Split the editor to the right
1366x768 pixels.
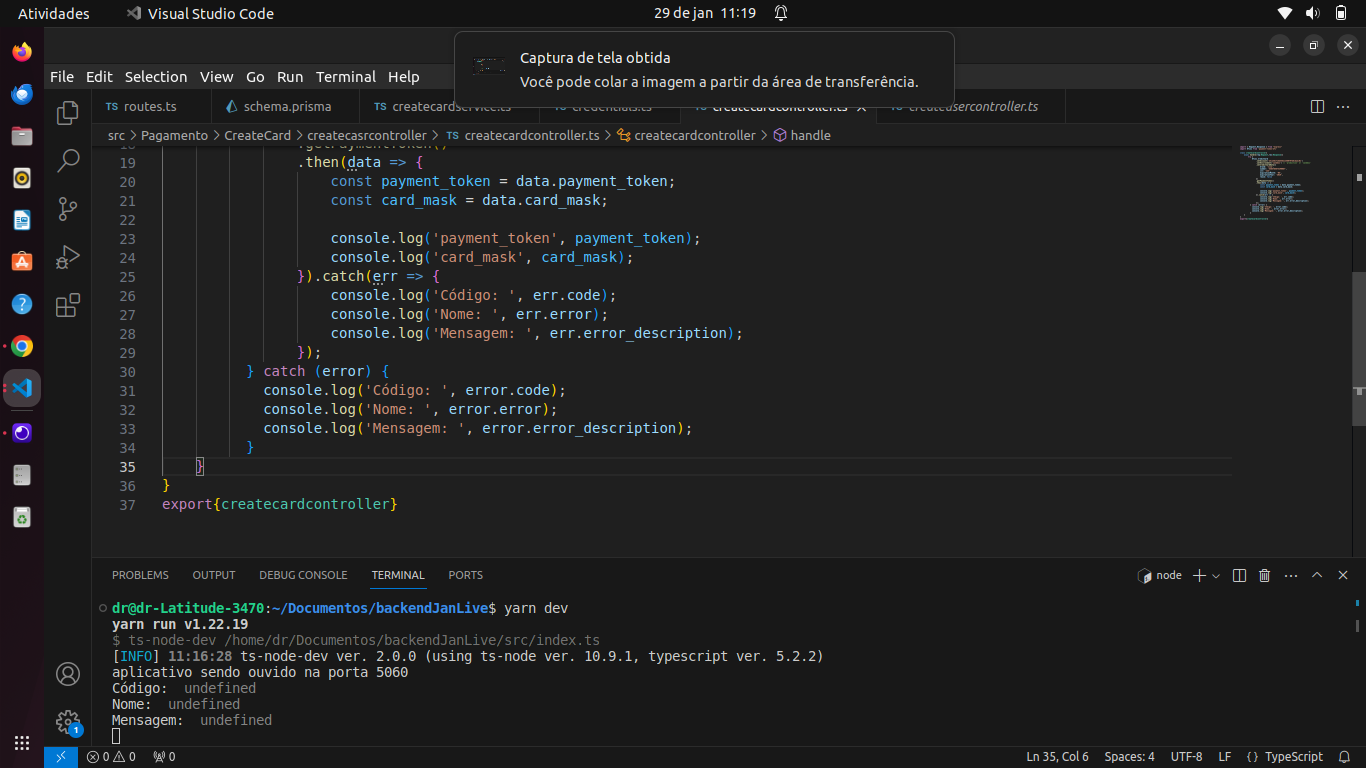coord(1317,106)
